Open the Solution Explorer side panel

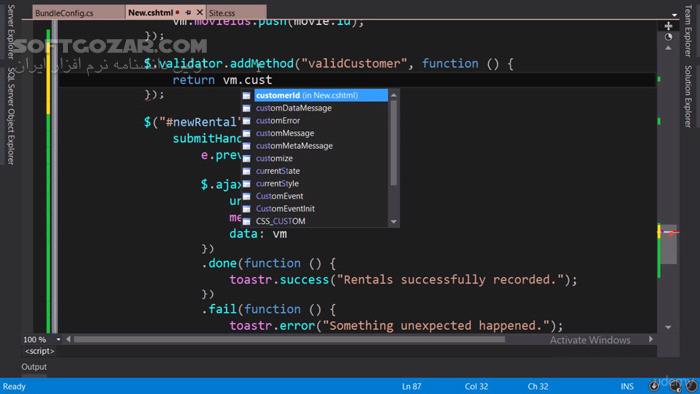click(688, 96)
